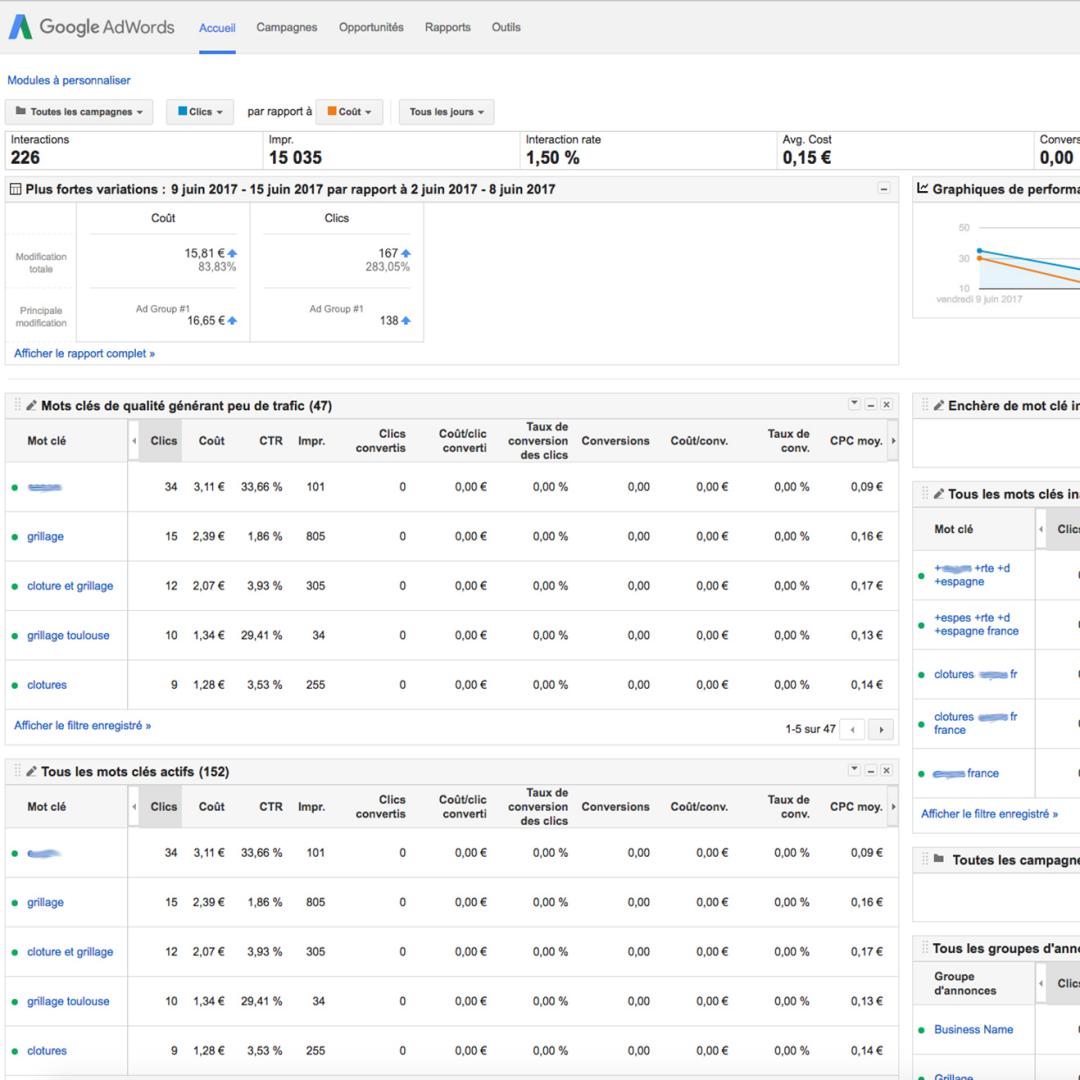Go to previous page of keyword results
Image resolution: width=1080 pixels, height=1080 pixels.
853,729
